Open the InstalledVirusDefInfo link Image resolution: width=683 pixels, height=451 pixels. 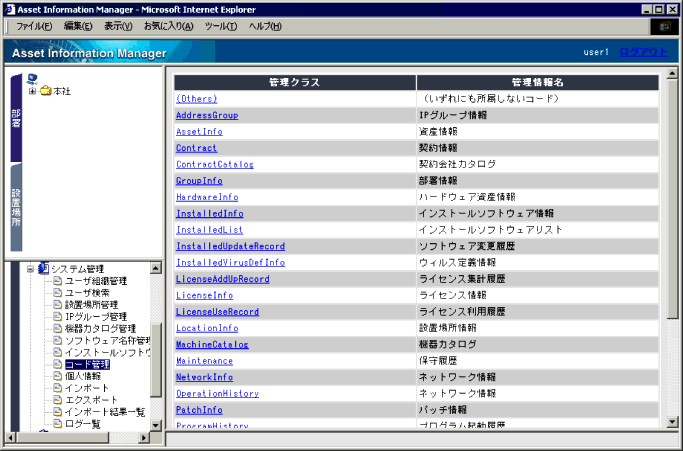[x=230, y=263]
